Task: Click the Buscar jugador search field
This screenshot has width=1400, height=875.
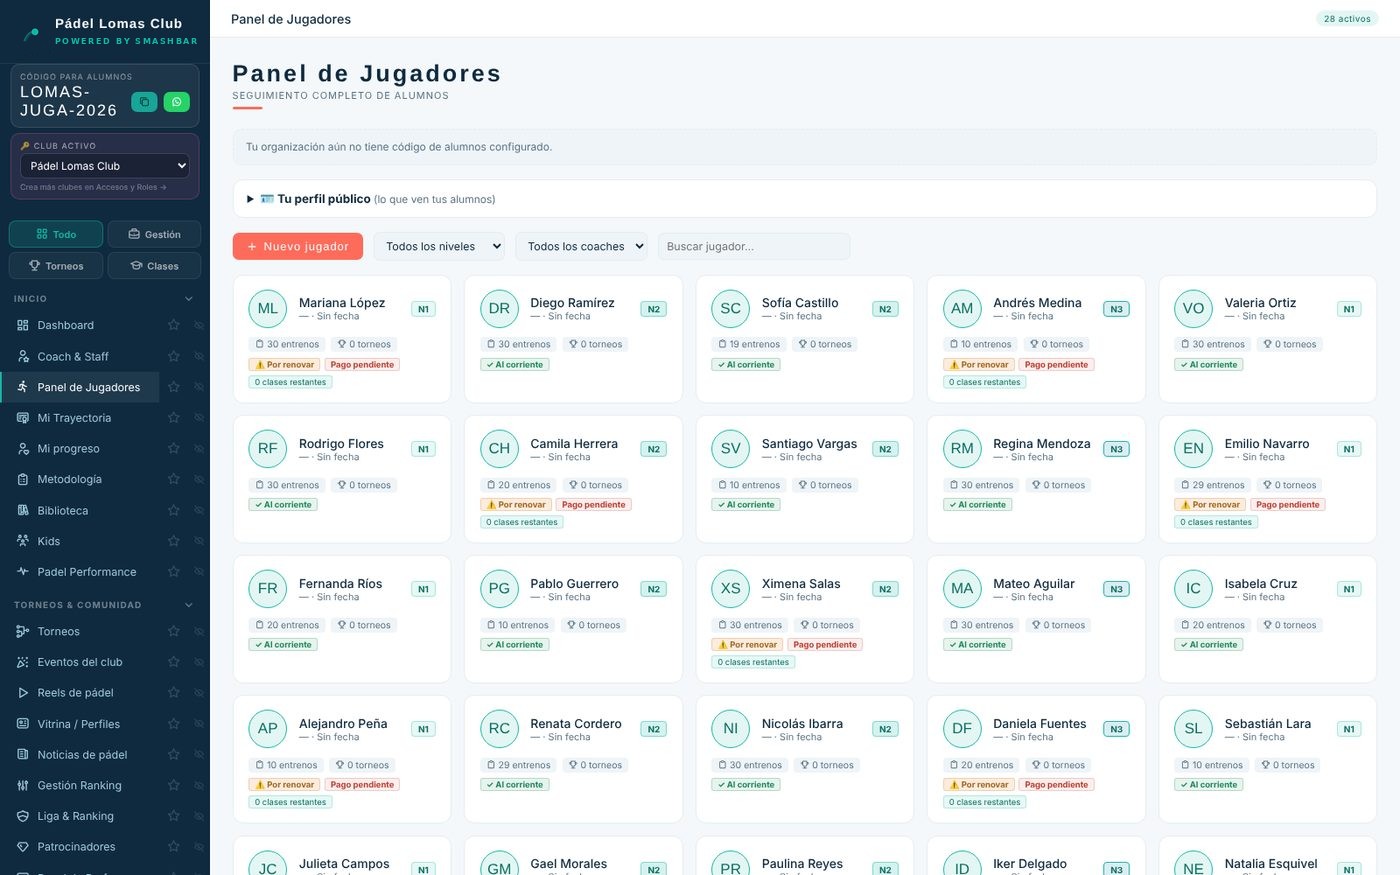Action: click(754, 246)
